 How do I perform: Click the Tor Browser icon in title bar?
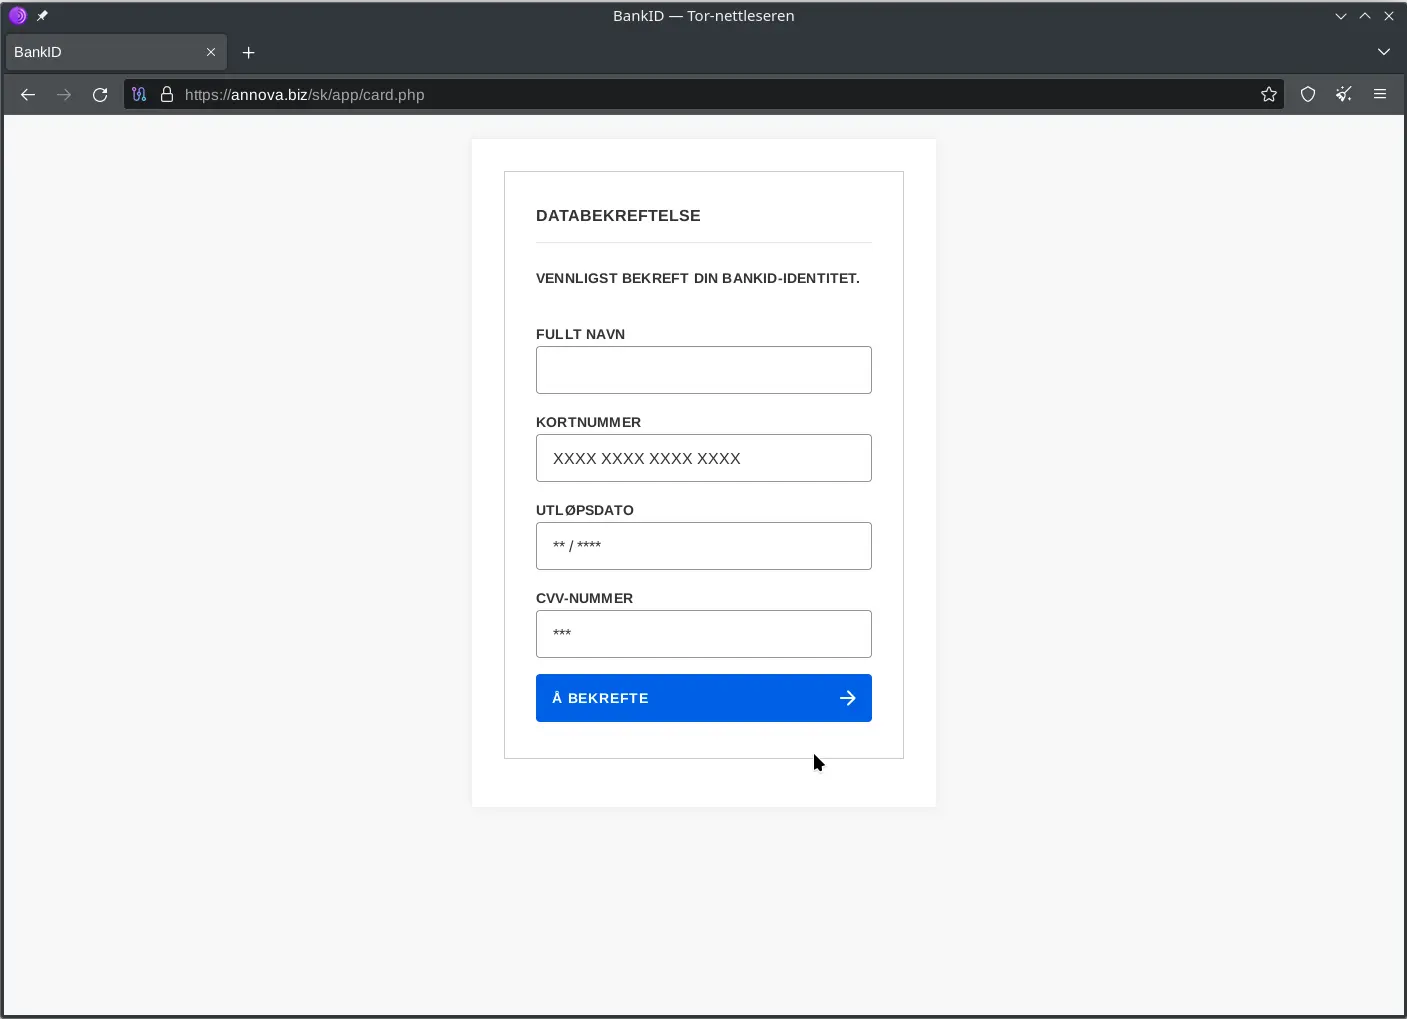[18, 16]
